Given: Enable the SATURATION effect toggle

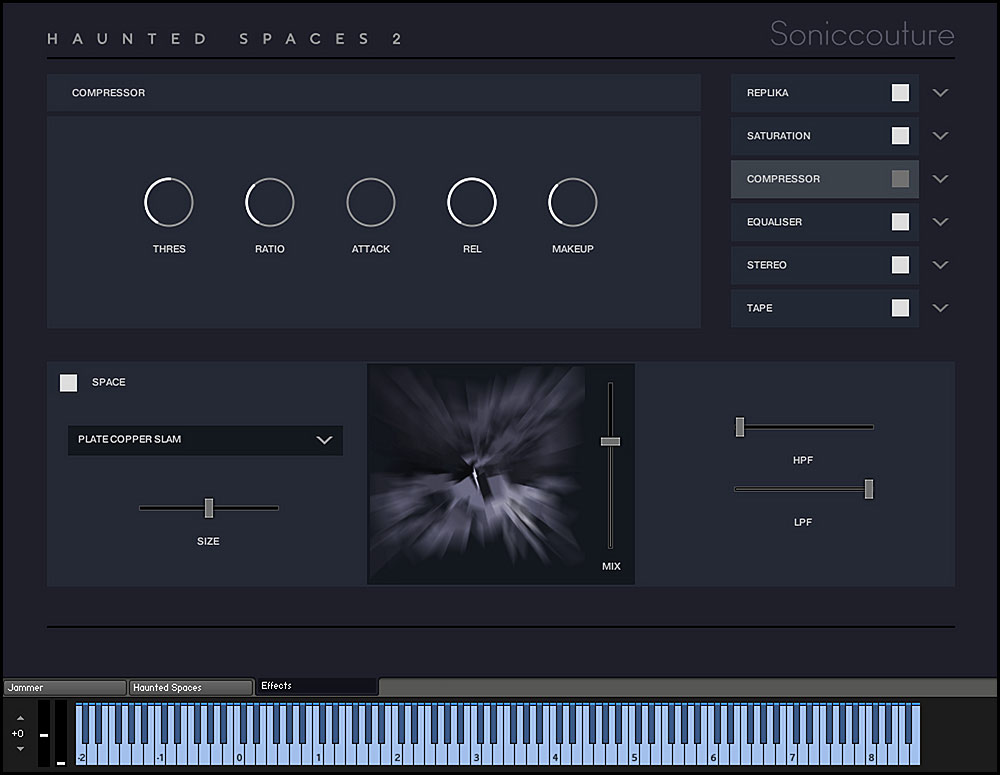Looking at the screenshot, I should coord(900,135).
